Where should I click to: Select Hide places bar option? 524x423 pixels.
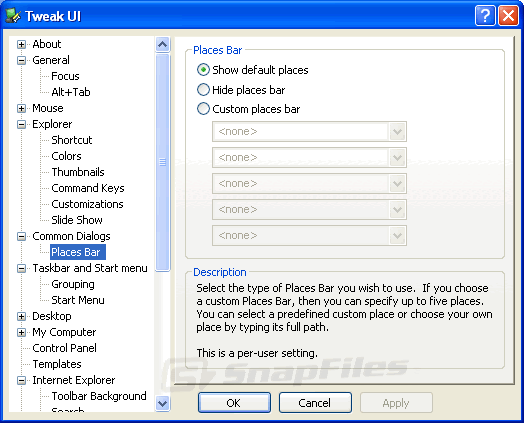pyautogui.click(x=203, y=90)
